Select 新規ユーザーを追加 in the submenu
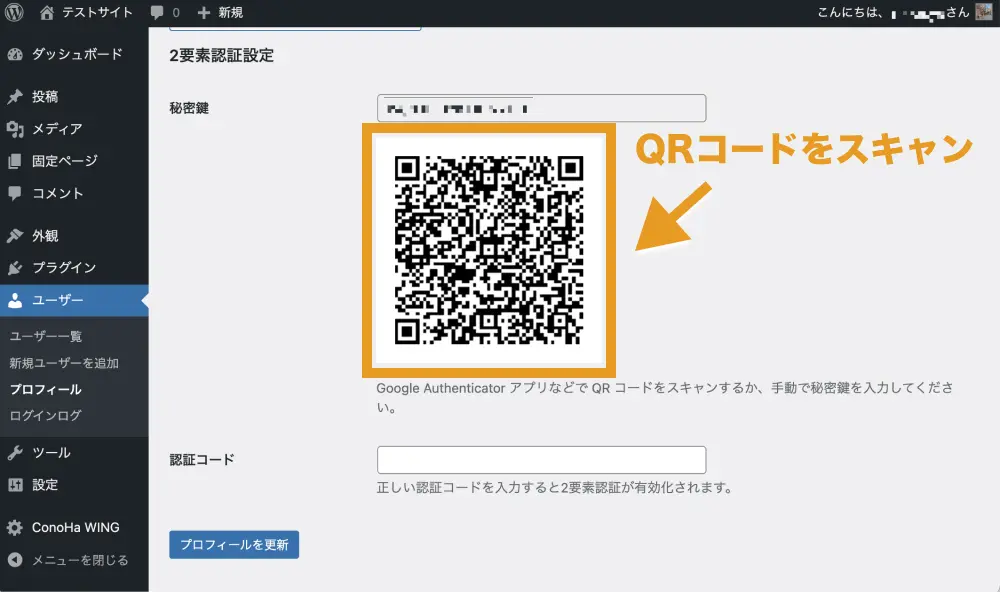 64,363
